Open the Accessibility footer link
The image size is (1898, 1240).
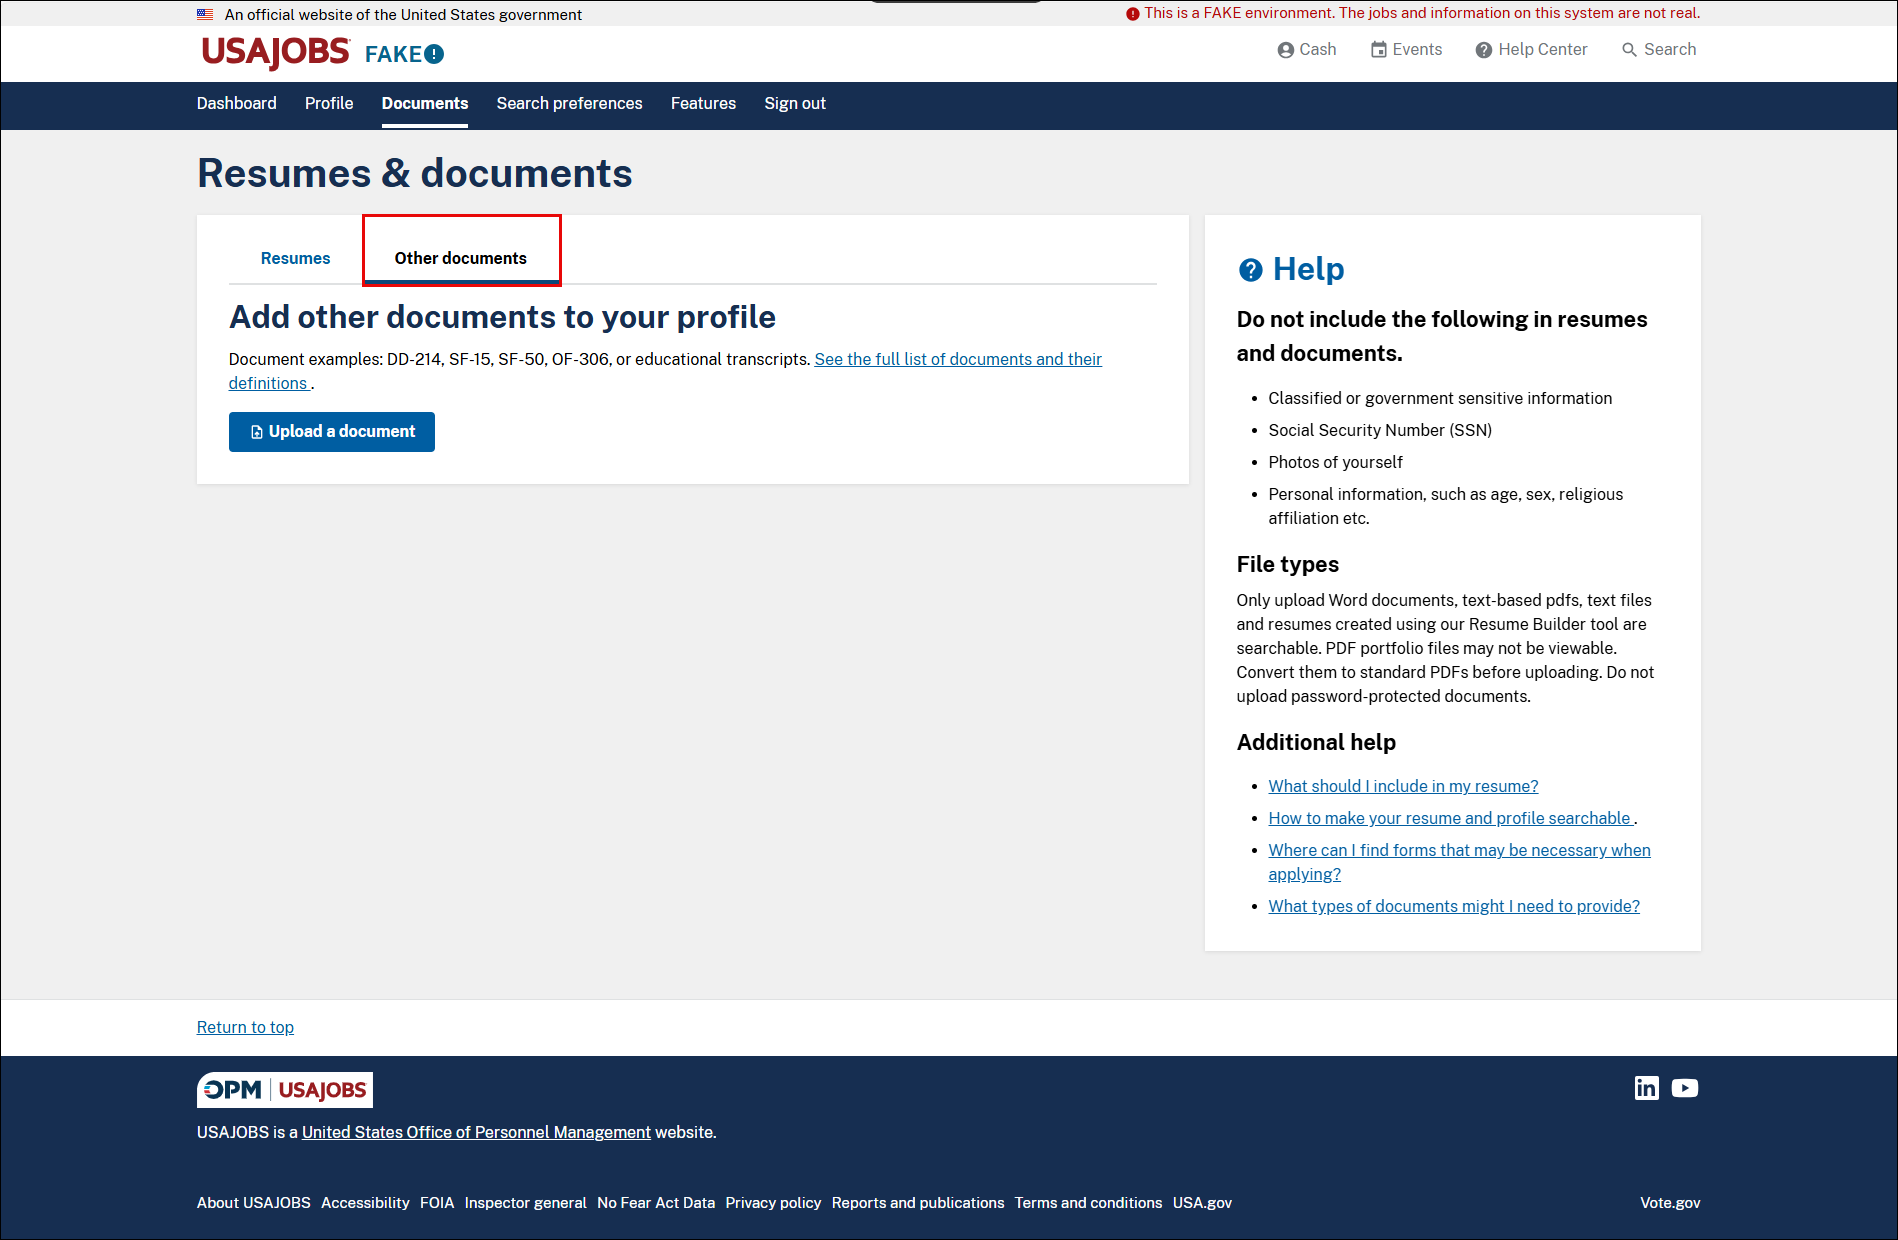click(365, 1203)
